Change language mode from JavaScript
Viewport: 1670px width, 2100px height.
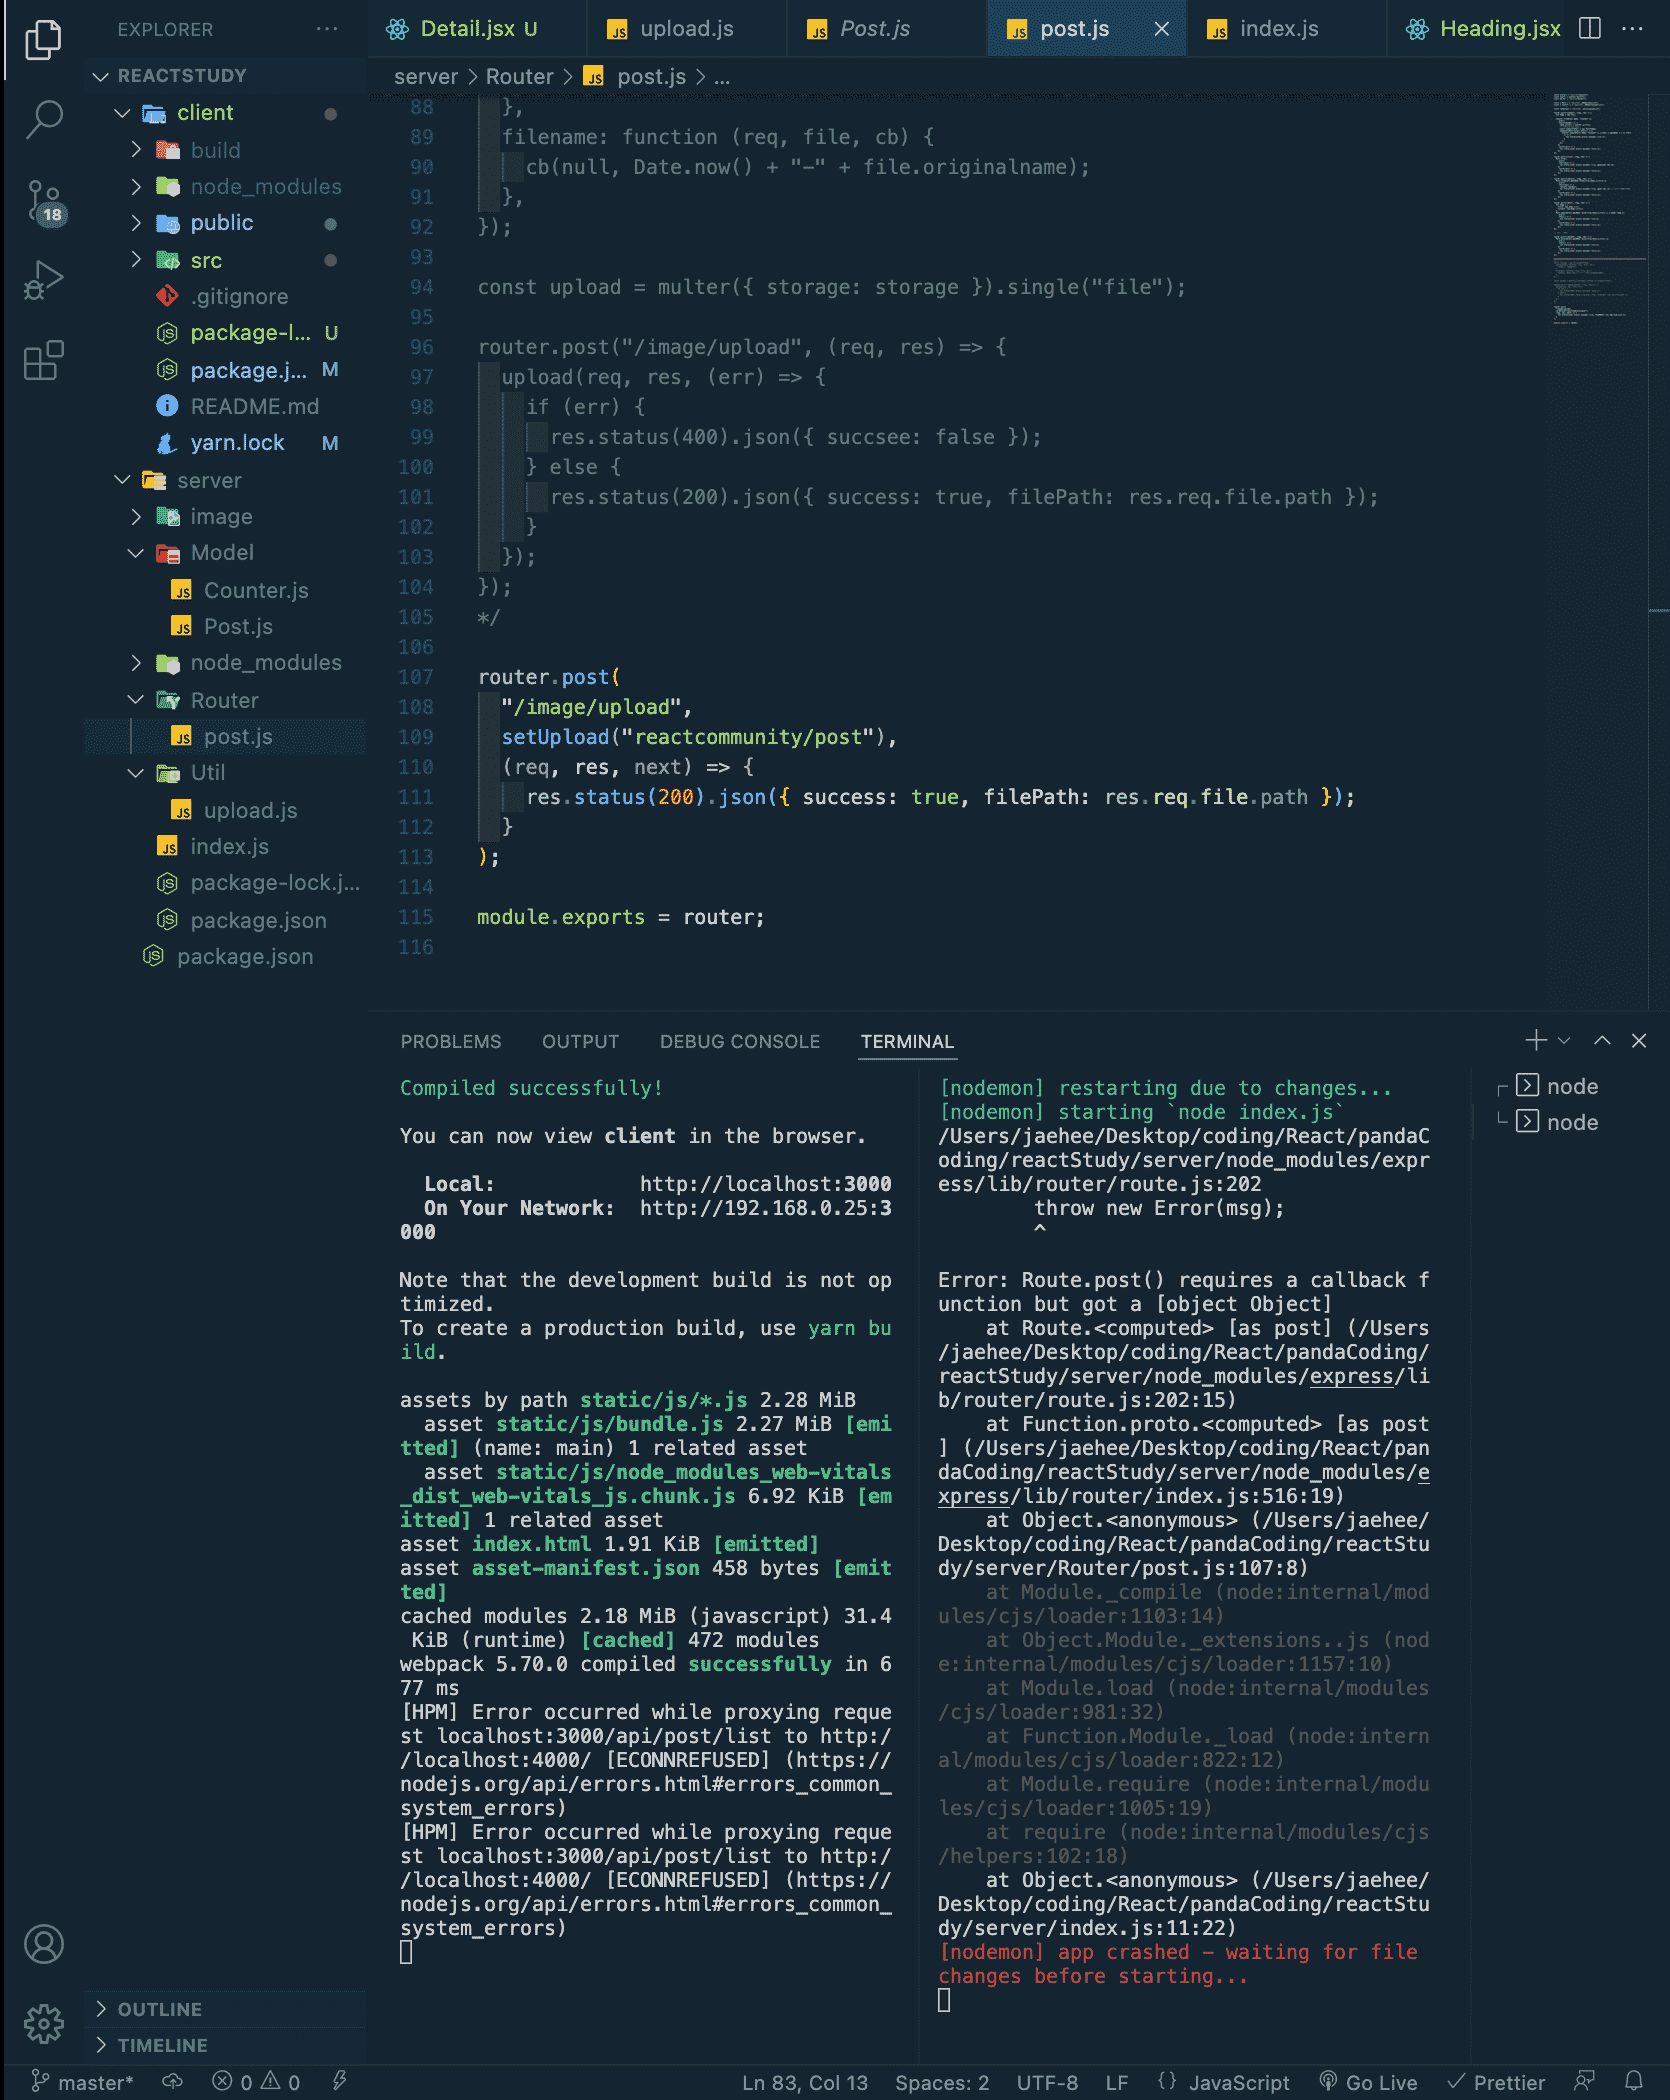point(1238,2082)
